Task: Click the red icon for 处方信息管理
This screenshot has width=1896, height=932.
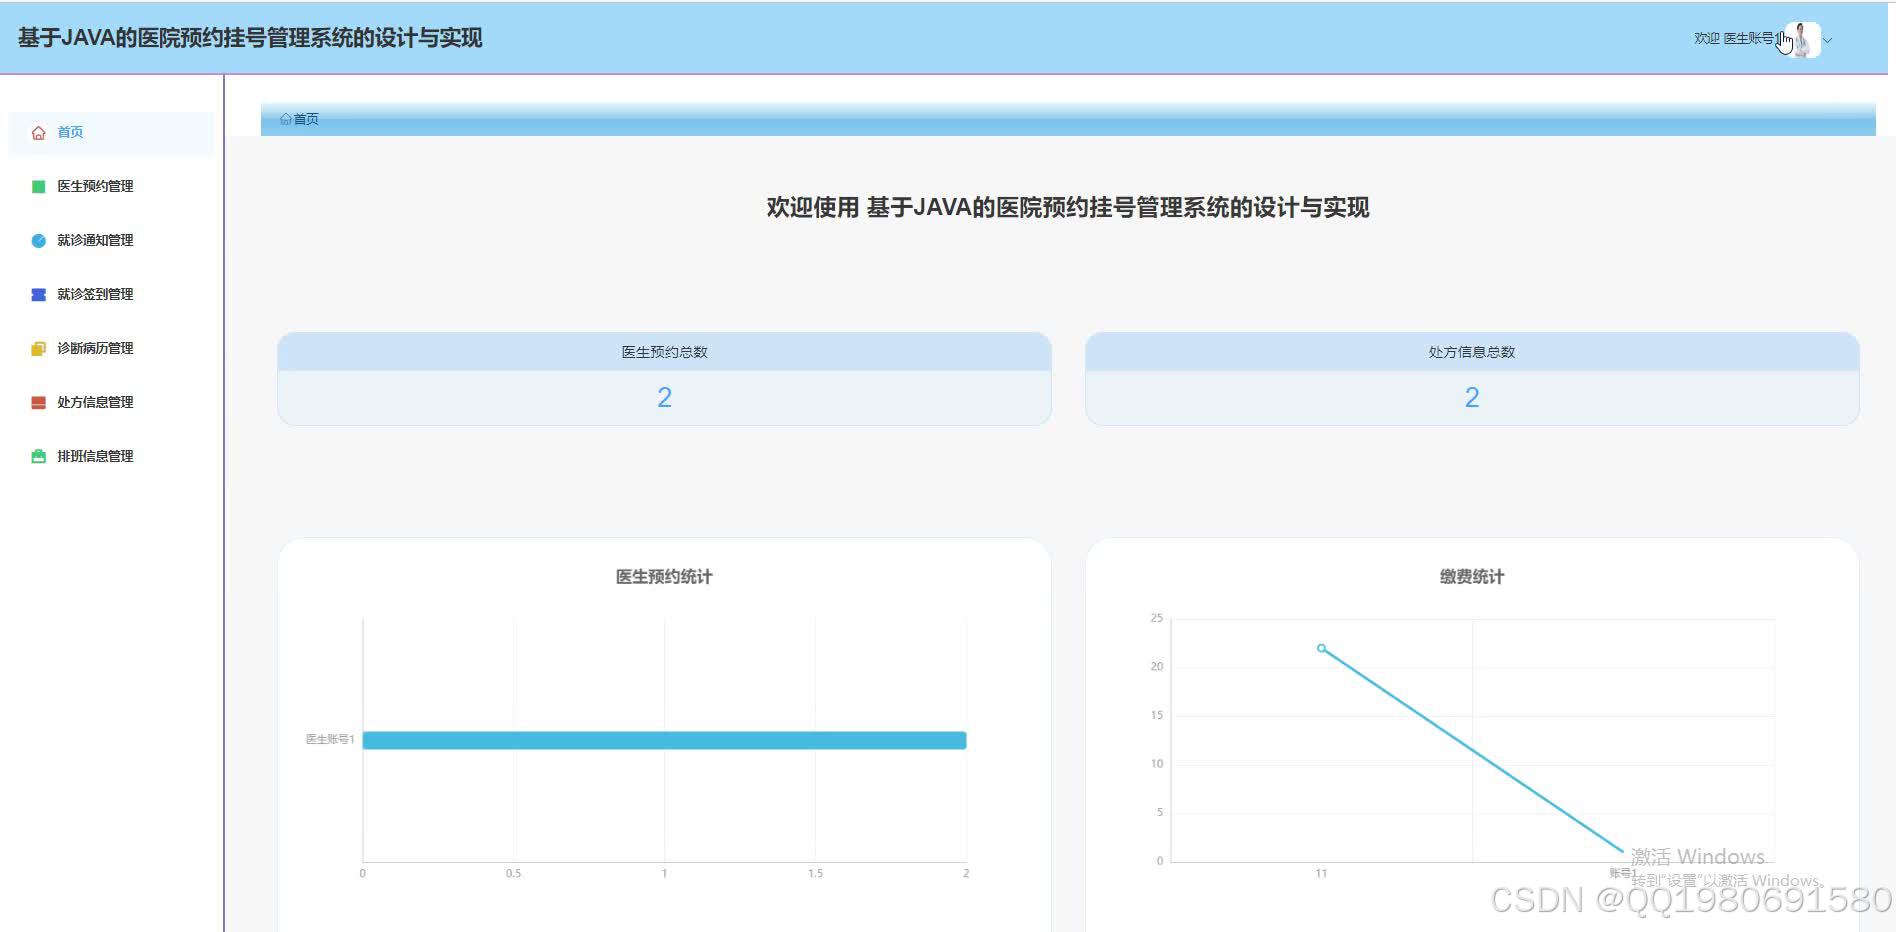Action: click(38, 402)
